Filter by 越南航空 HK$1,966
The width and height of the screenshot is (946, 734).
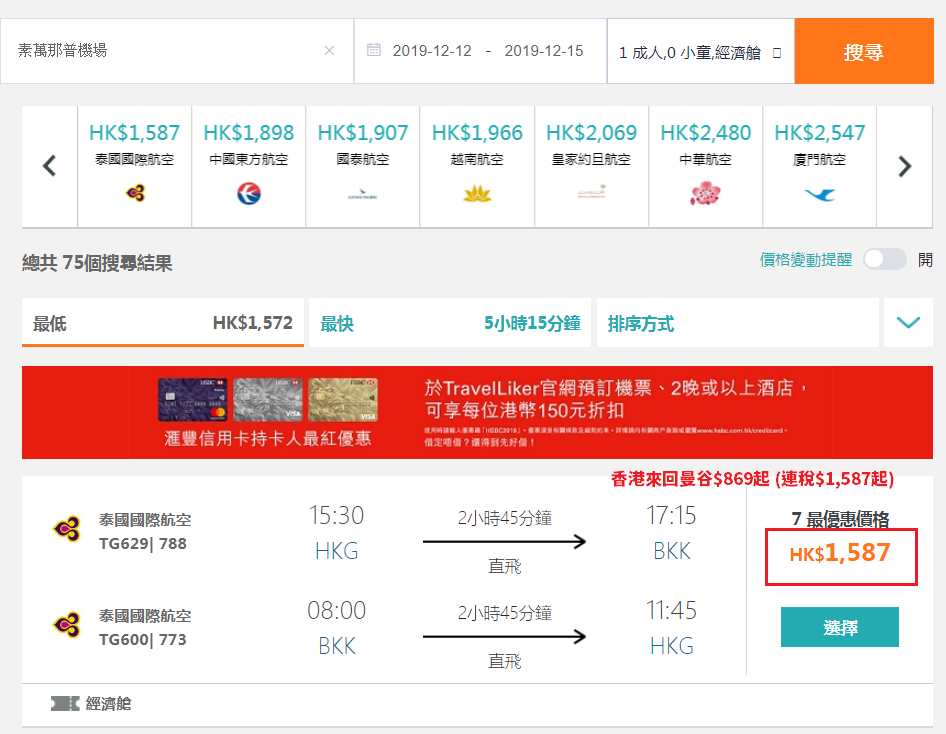pyautogui.click(x=477, y=166)
